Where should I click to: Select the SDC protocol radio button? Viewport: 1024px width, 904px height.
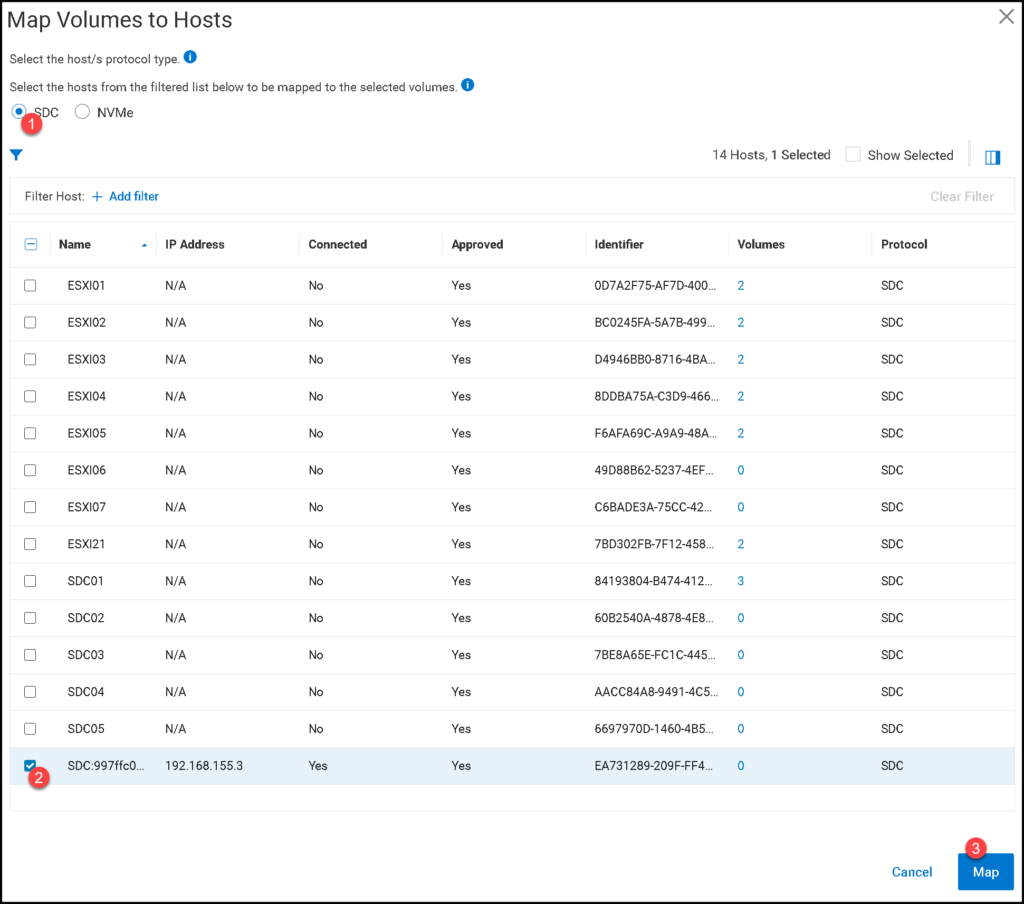pyautogui.click(x=17, y=112)
